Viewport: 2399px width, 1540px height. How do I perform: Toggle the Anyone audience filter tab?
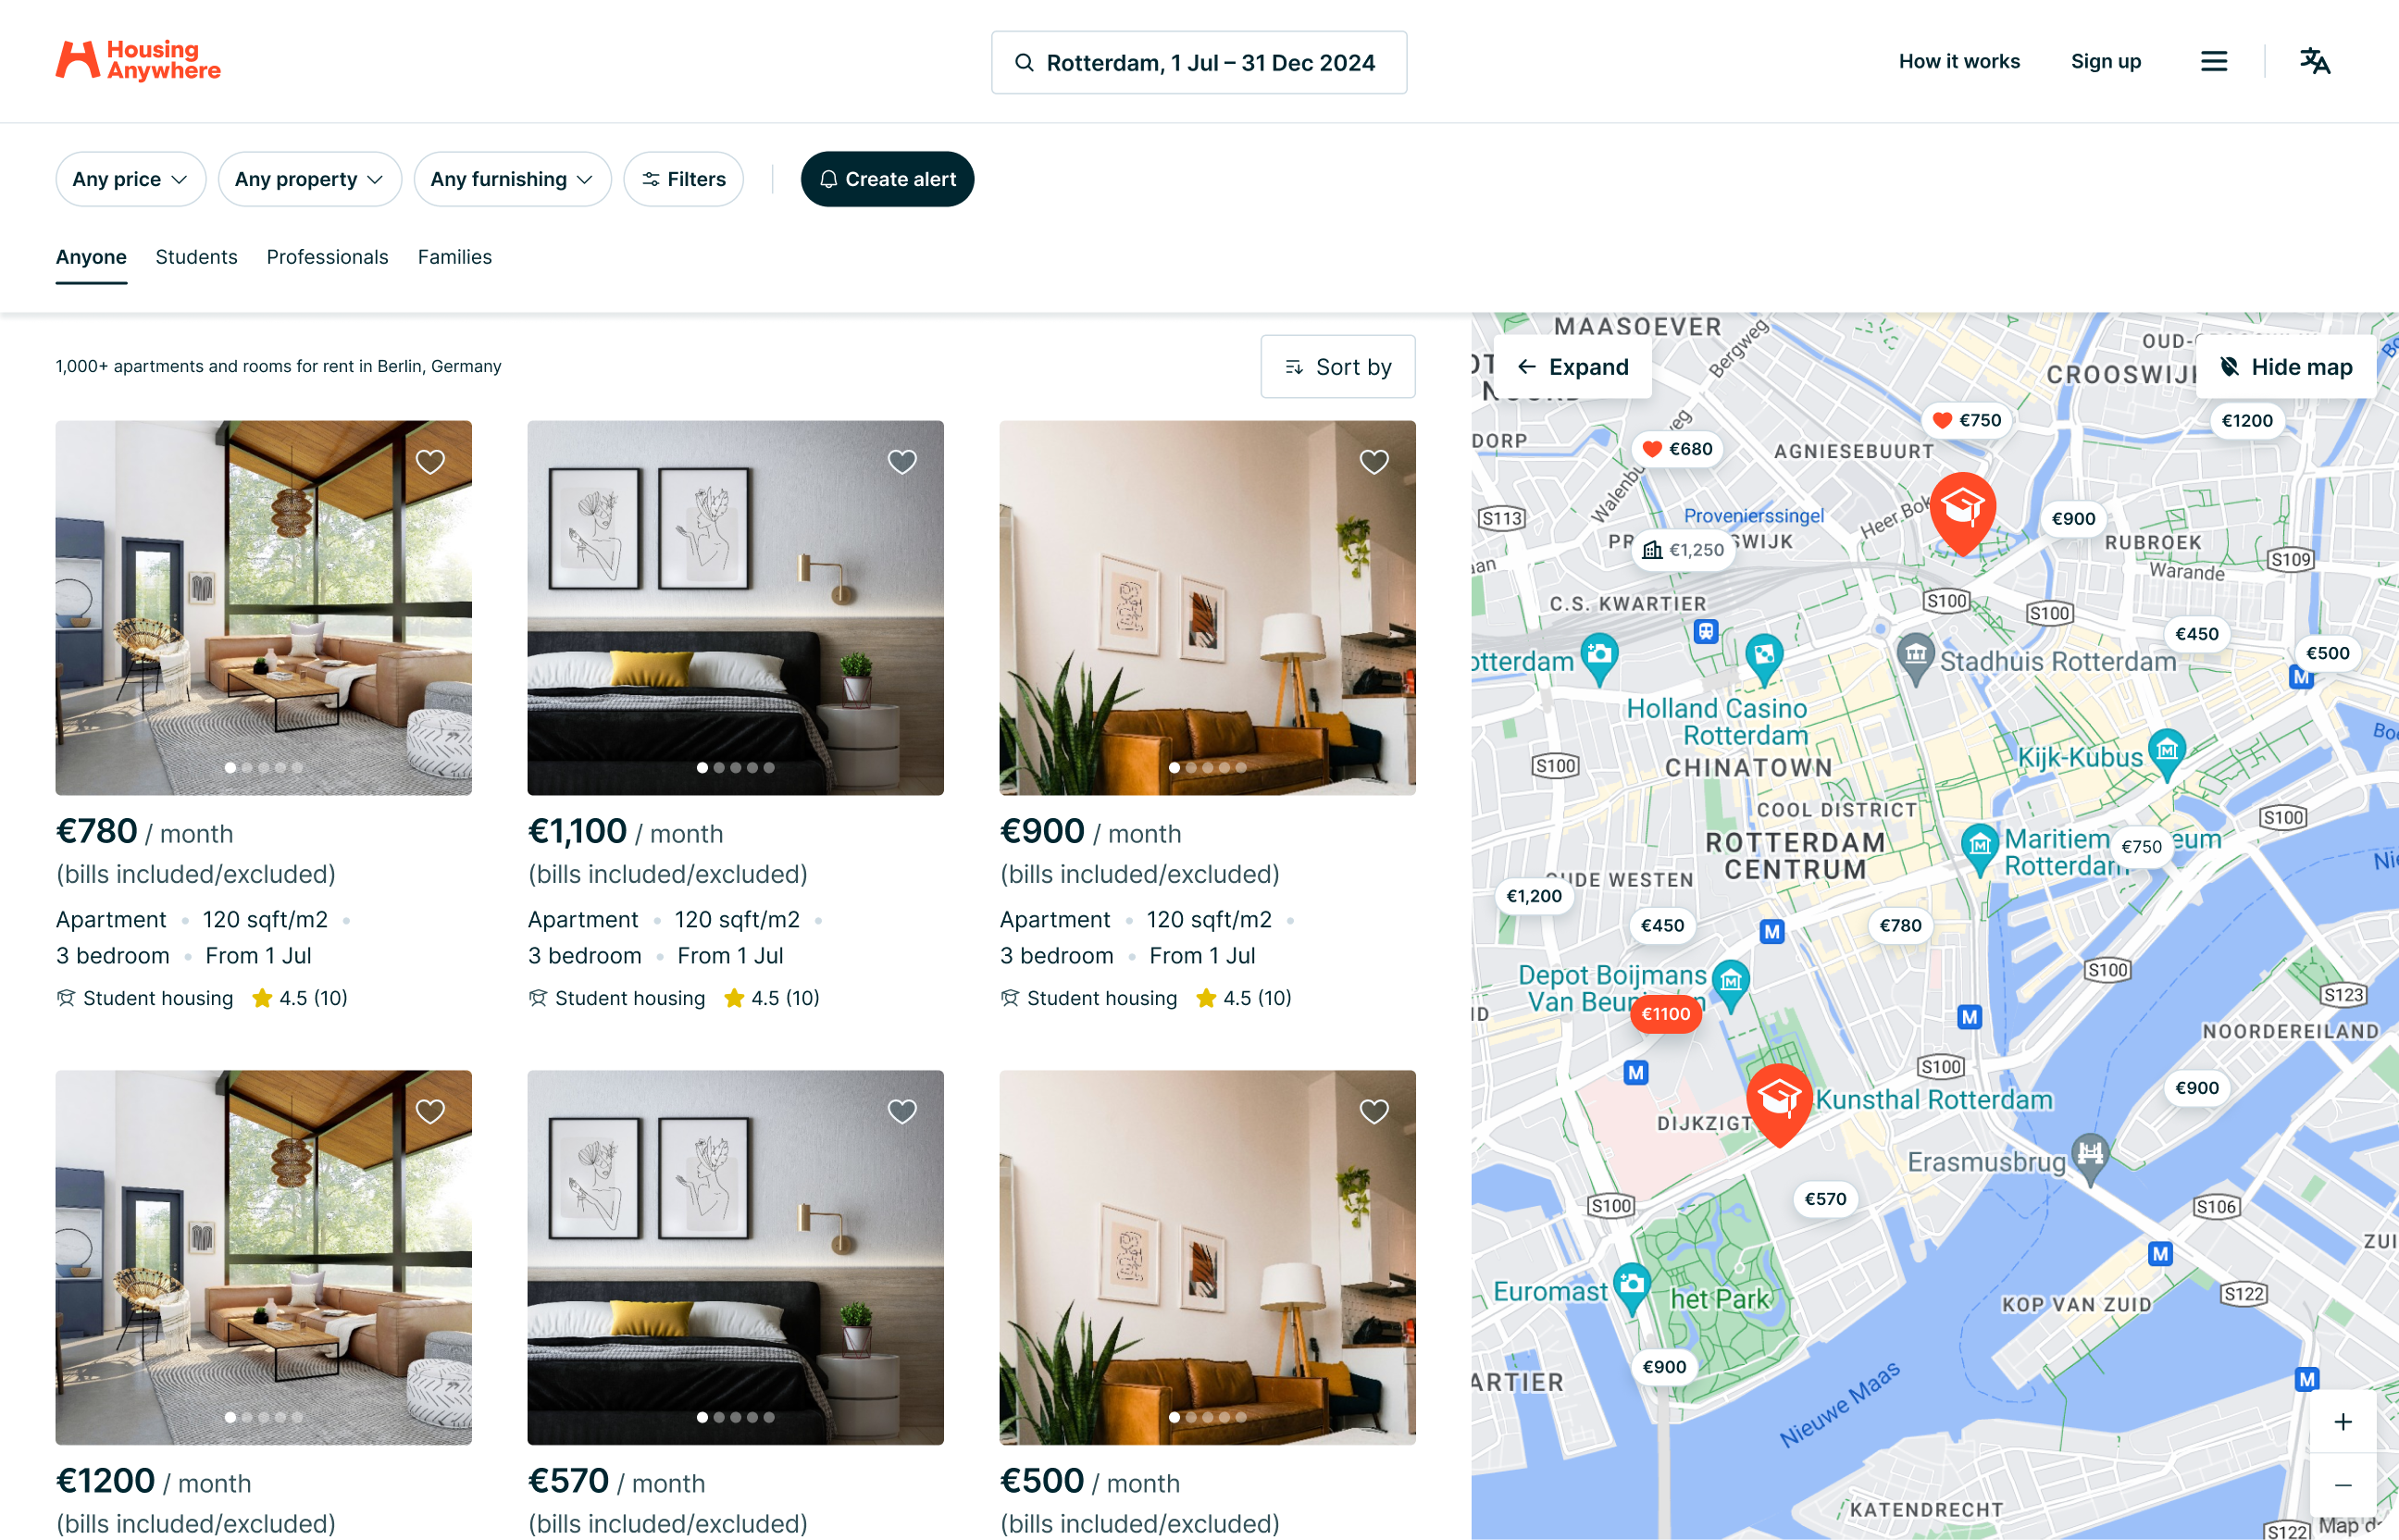[89, 257]
